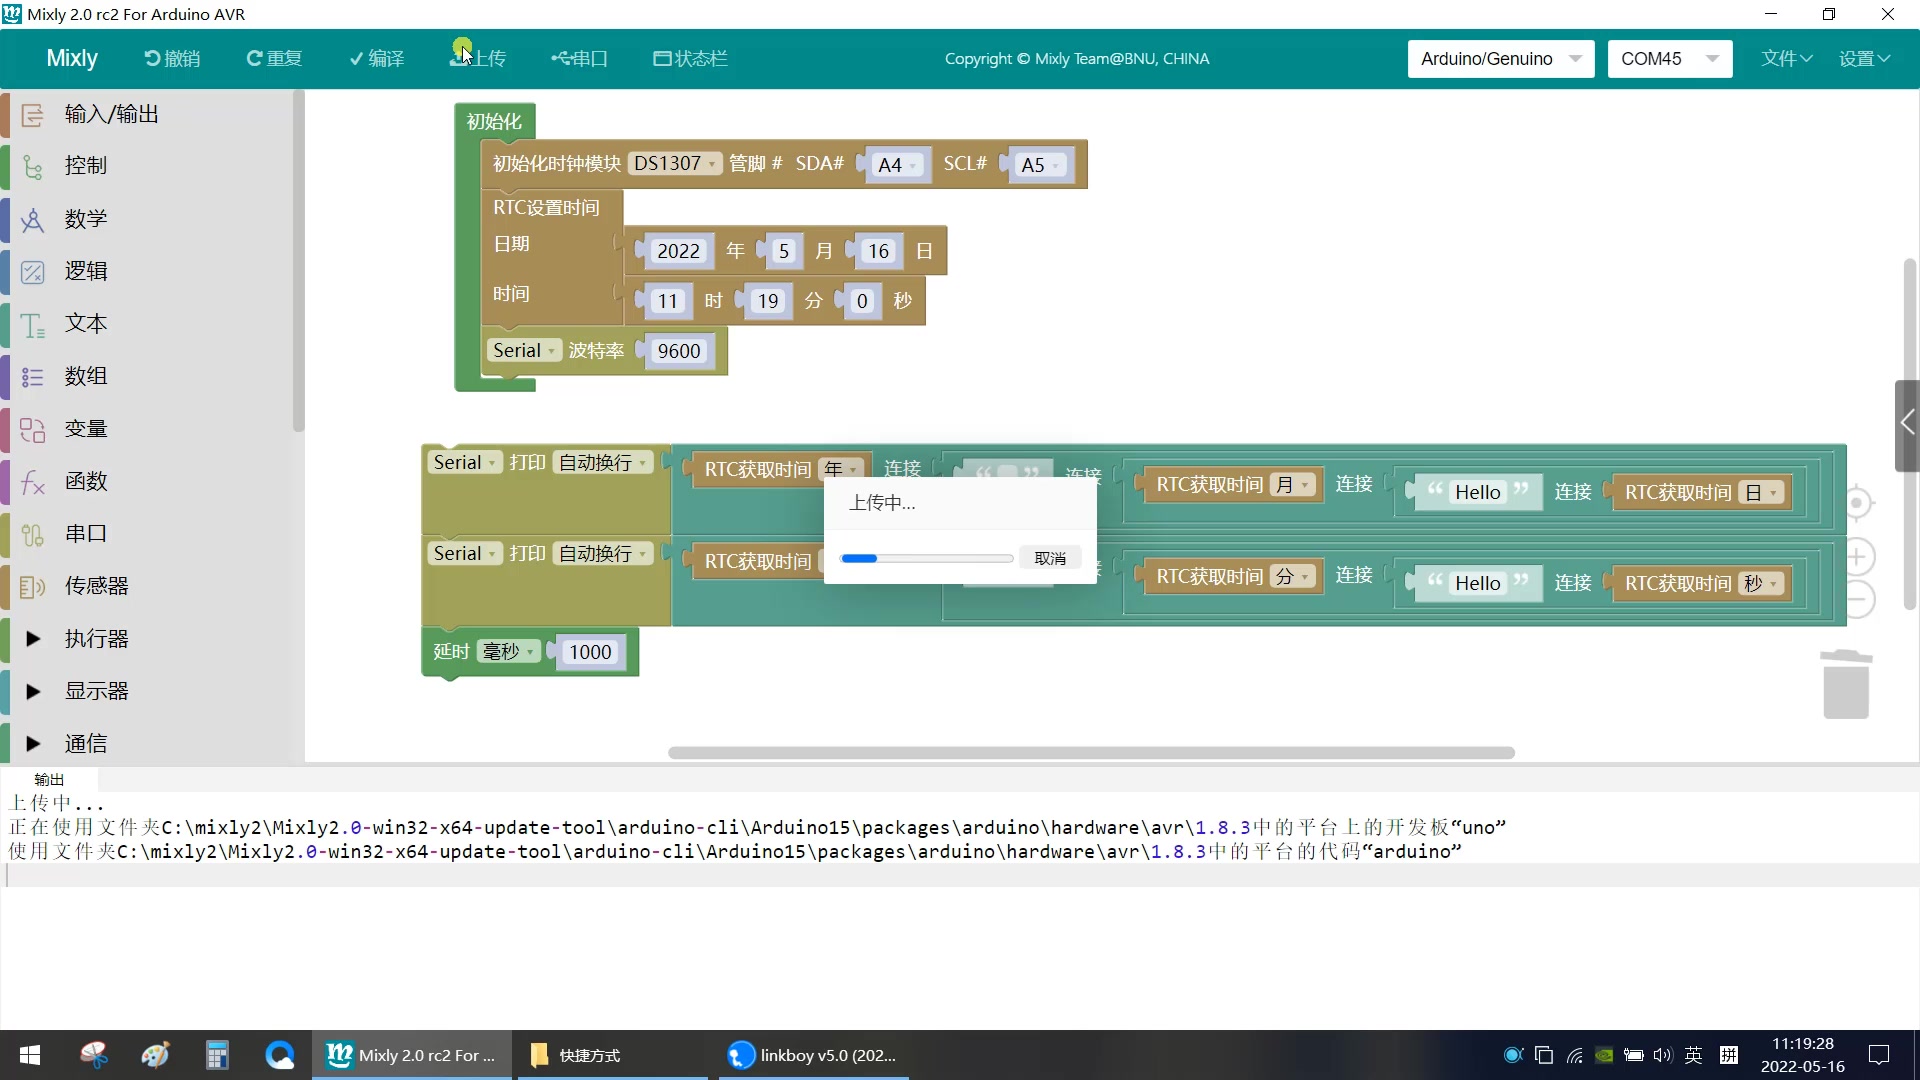
Task: Expand the Actuators category tree
Action: pyautogui.click(x=33, y=638)
